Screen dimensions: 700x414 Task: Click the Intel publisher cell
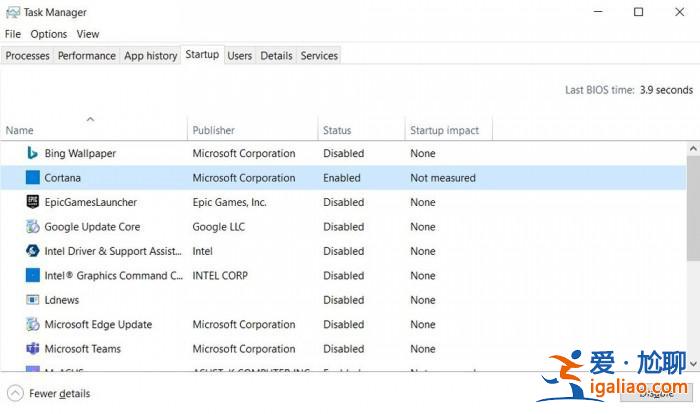[202, 251]
